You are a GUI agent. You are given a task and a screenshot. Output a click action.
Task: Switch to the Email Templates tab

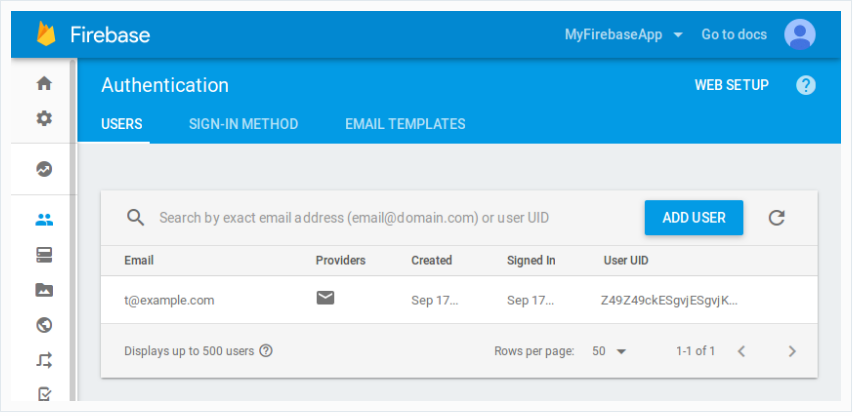[x=405, y=124]
